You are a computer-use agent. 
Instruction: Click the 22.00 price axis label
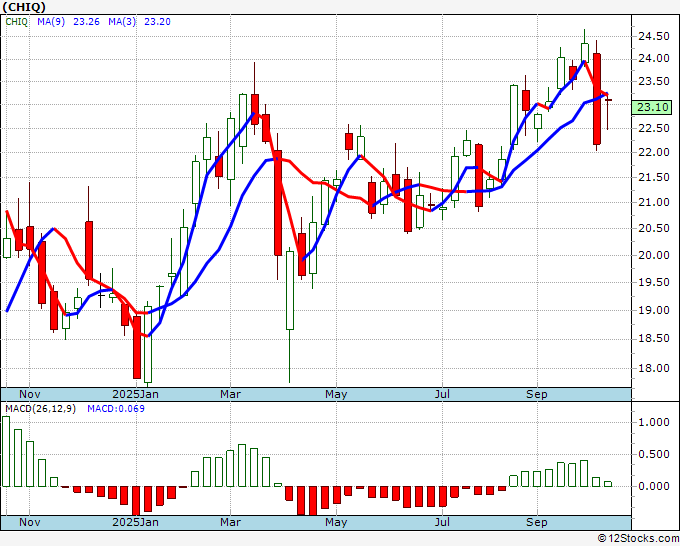pos(654,153)
